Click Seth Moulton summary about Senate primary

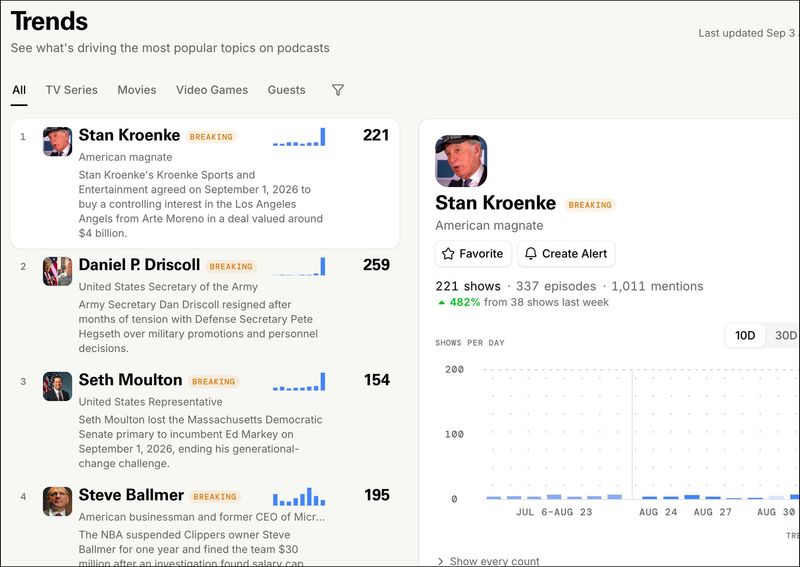click(x=201, y=441)
